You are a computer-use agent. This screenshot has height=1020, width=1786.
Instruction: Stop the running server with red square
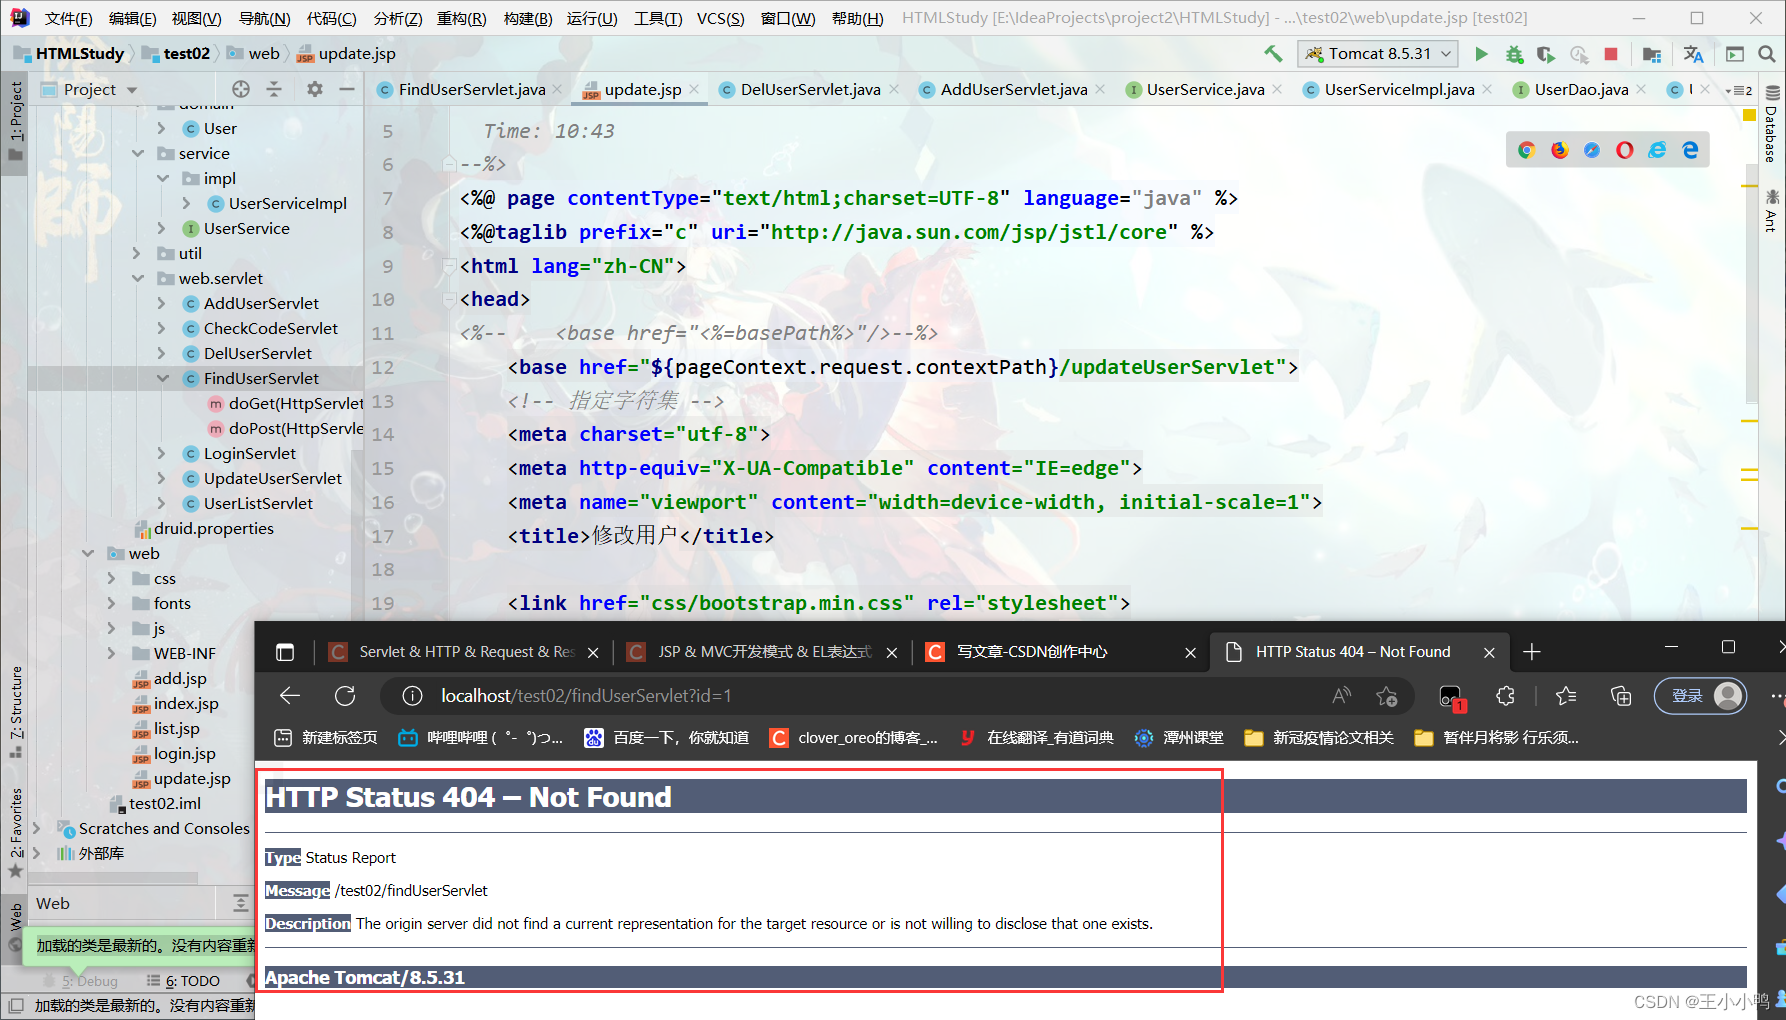[x=1611, y=54]
